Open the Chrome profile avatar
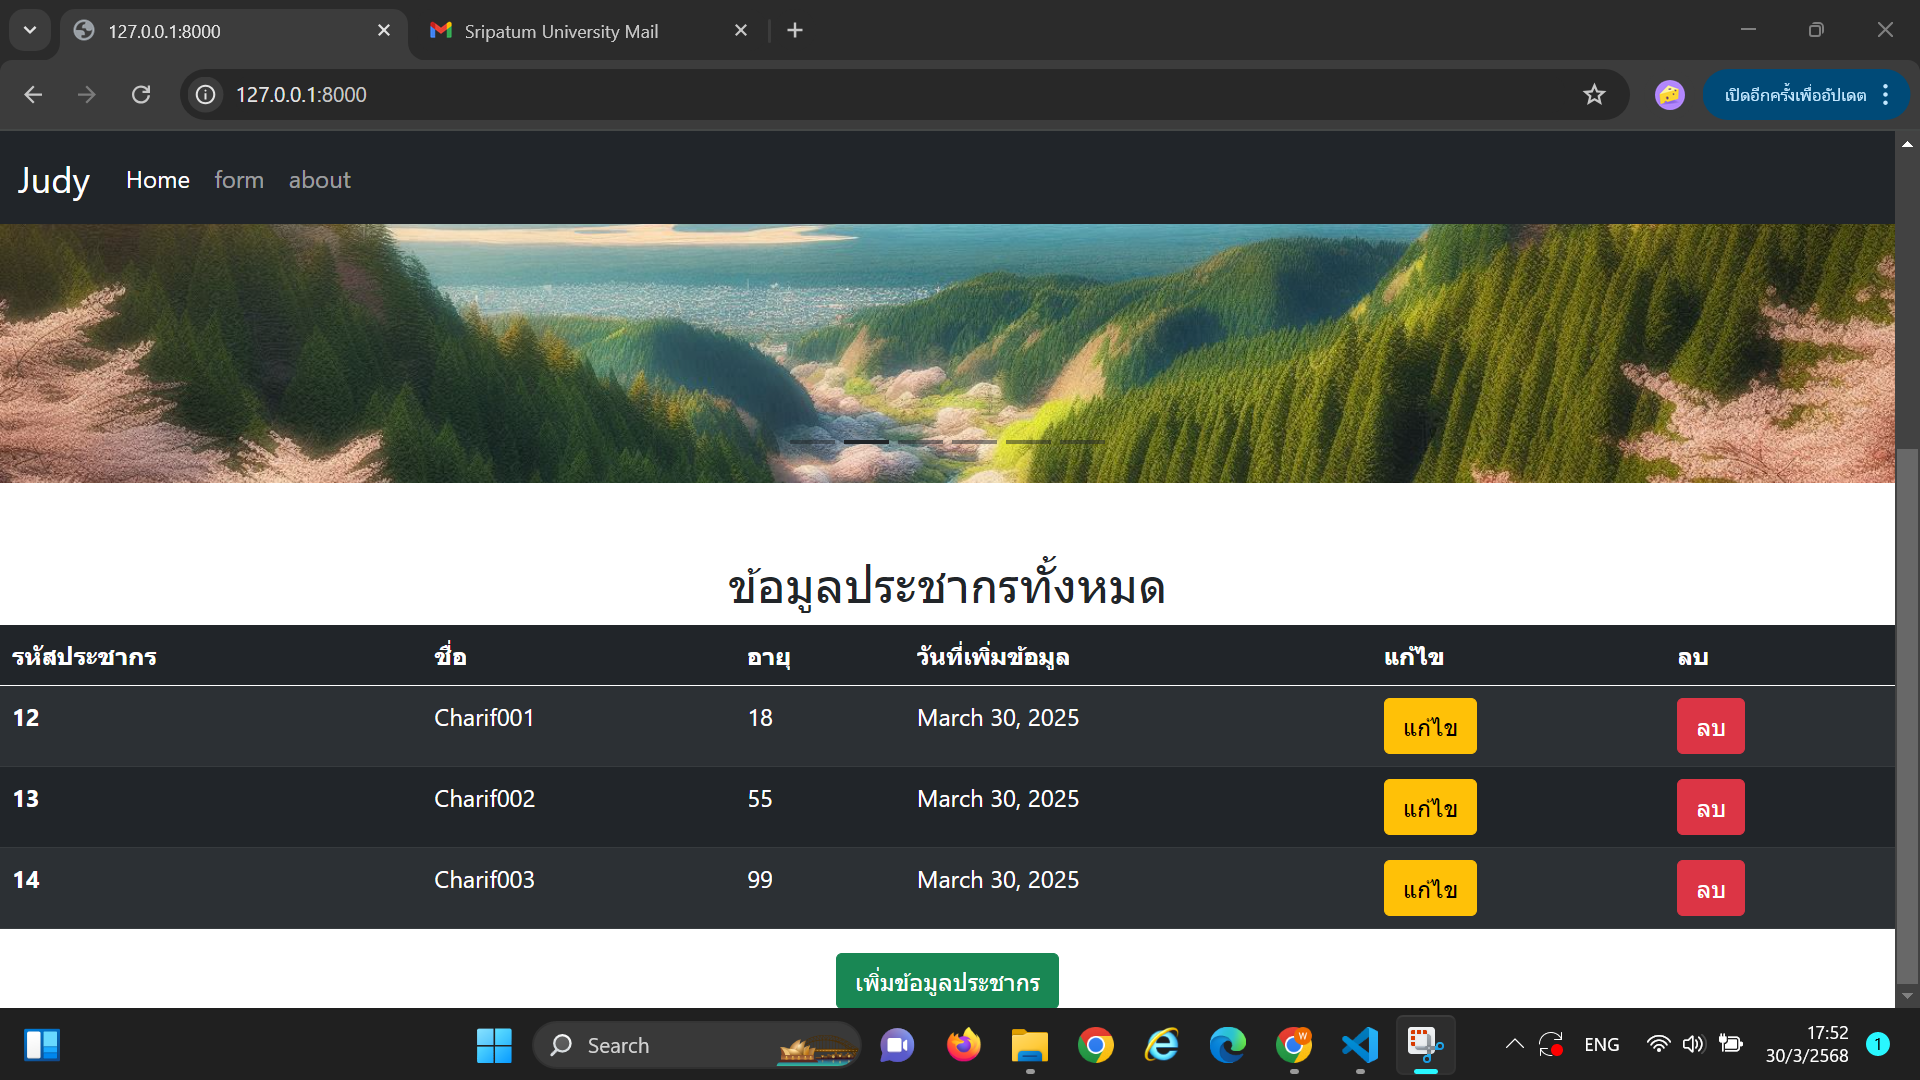 pyautogui.click(x=1669, y=94)
